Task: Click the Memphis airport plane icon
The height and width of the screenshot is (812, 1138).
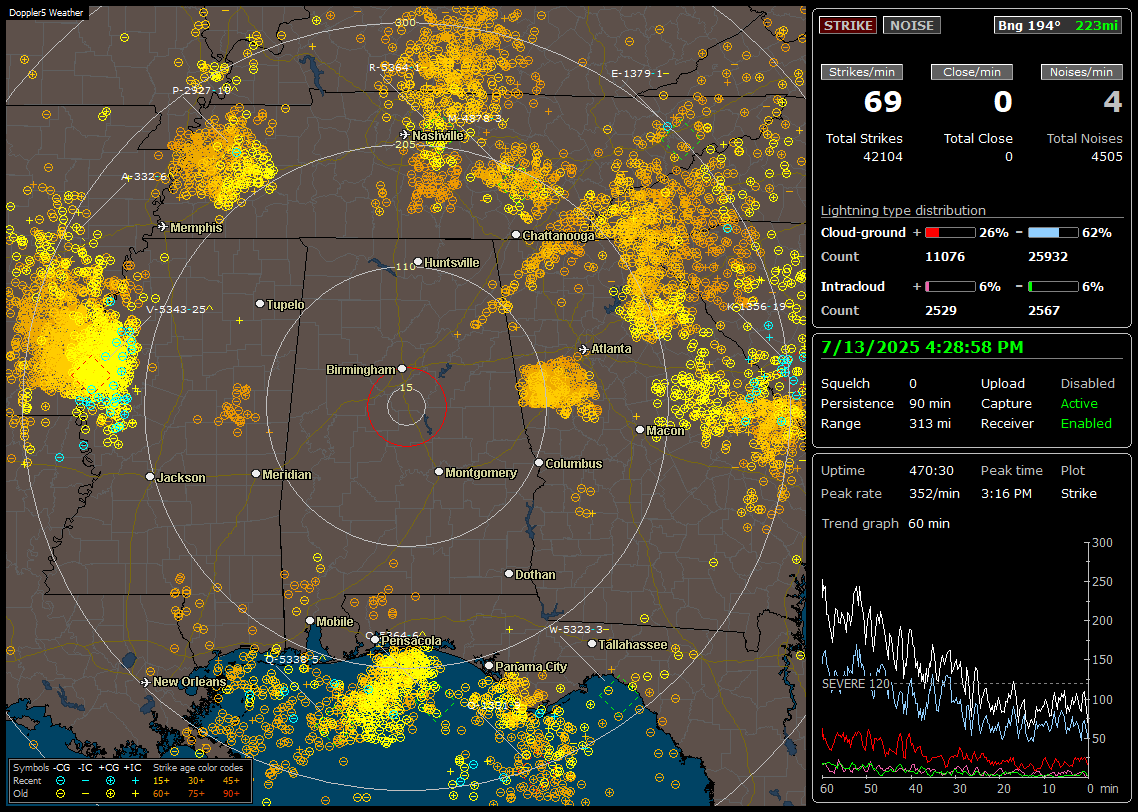Action: 163,227
